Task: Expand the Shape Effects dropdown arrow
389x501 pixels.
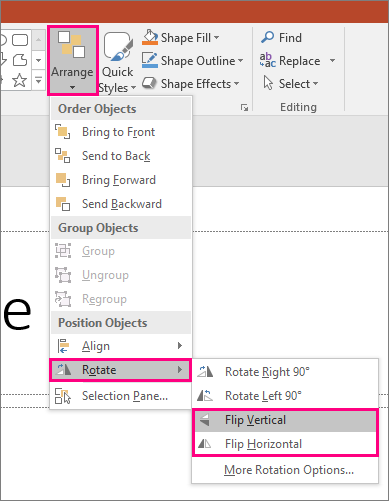Action: tap(236, 84)
